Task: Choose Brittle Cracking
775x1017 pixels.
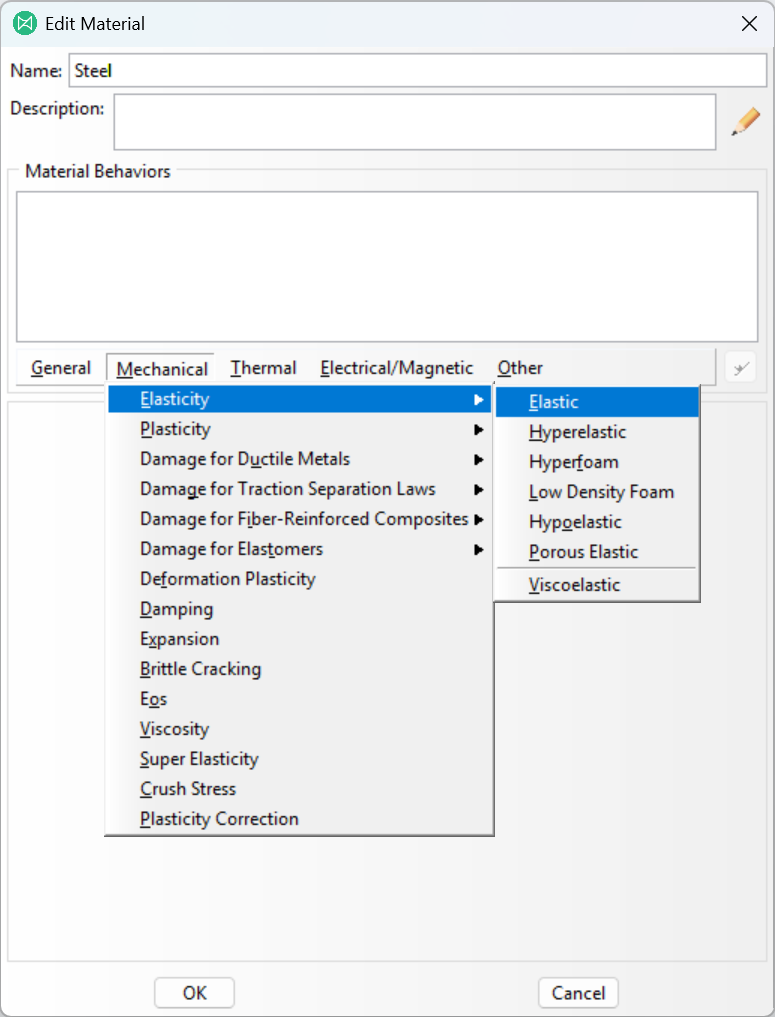Action: tap(300, 669)
